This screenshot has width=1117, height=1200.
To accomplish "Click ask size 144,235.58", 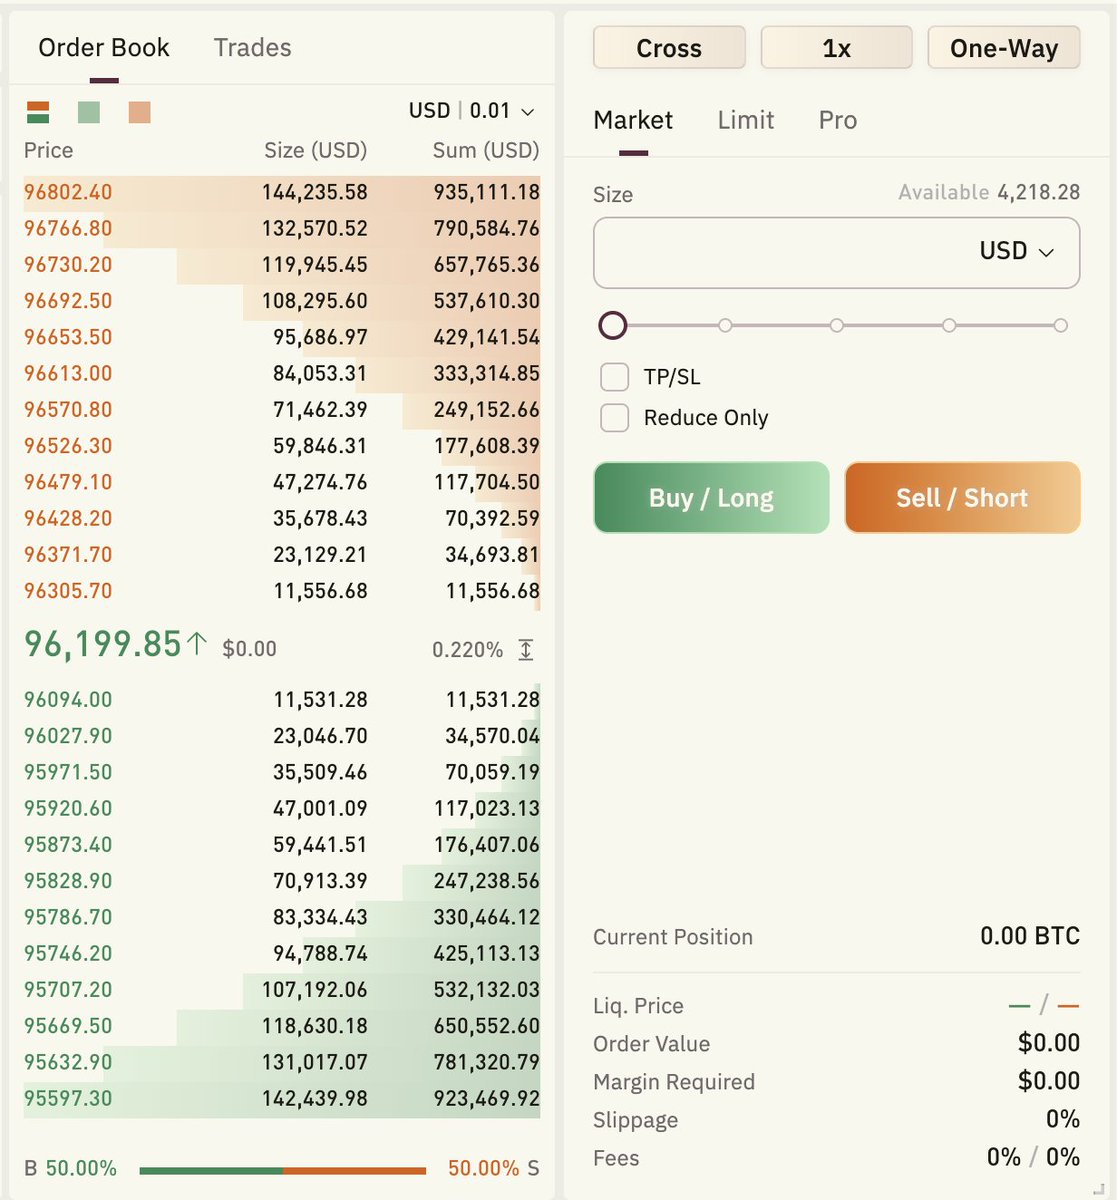I will 315,192.
